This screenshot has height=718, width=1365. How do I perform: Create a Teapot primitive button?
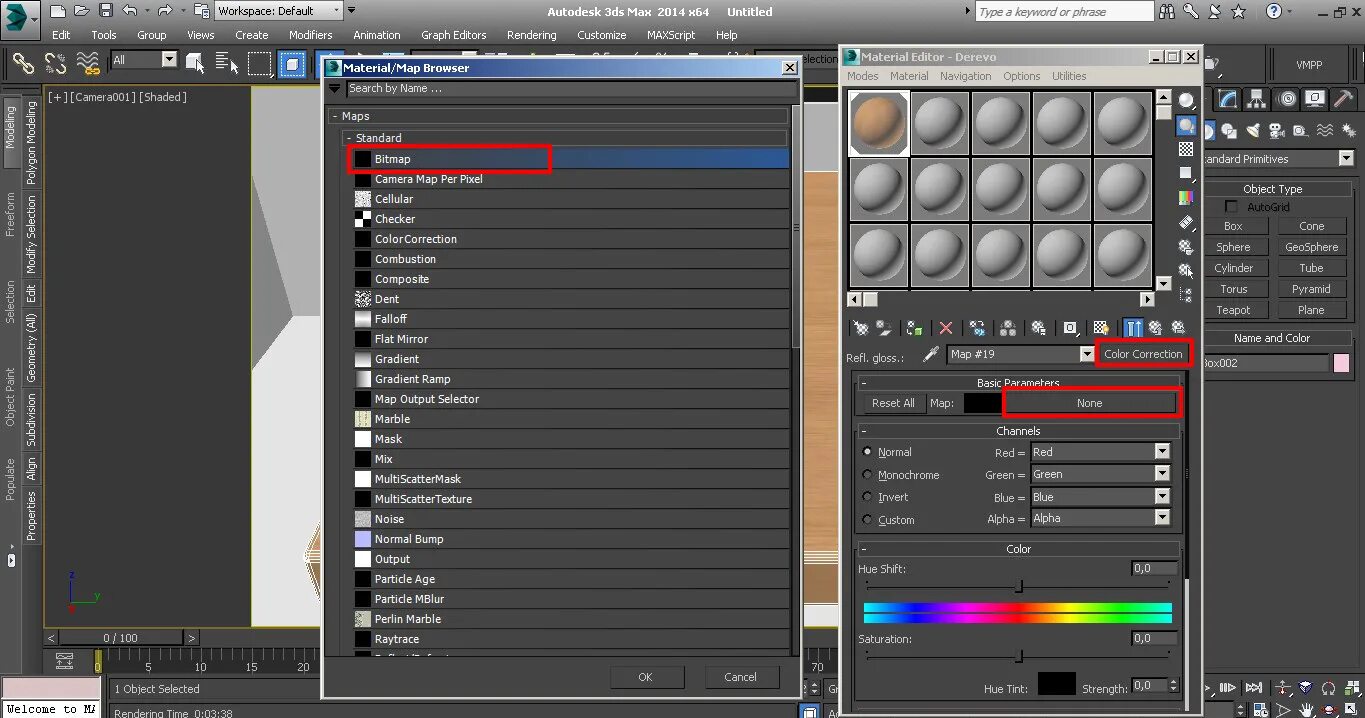point(1233,310)
